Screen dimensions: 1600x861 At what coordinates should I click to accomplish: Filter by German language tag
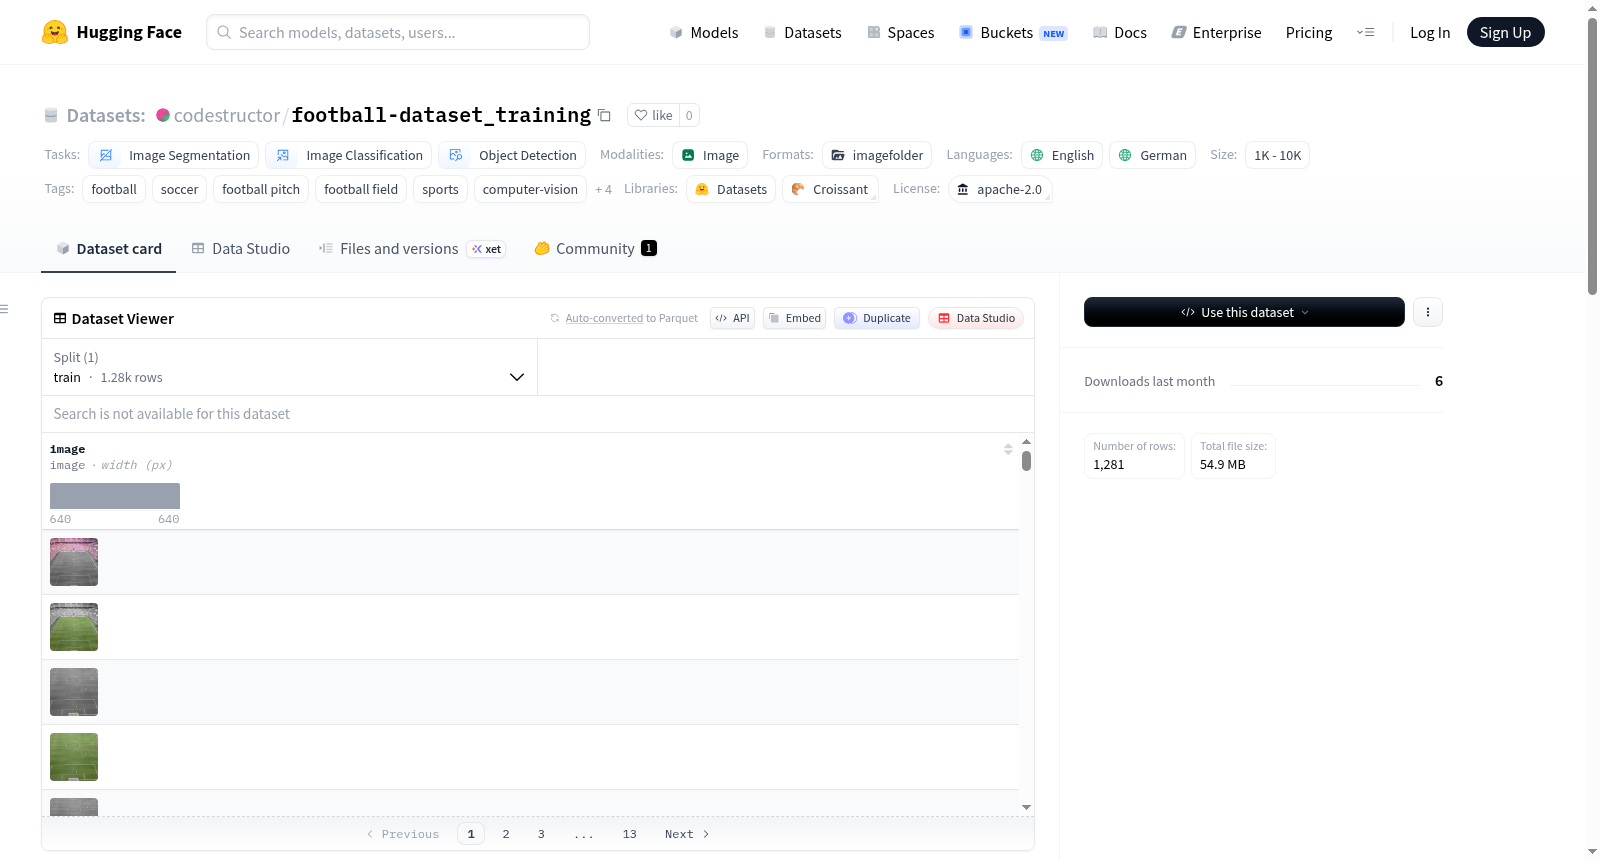pos(1152,155)
